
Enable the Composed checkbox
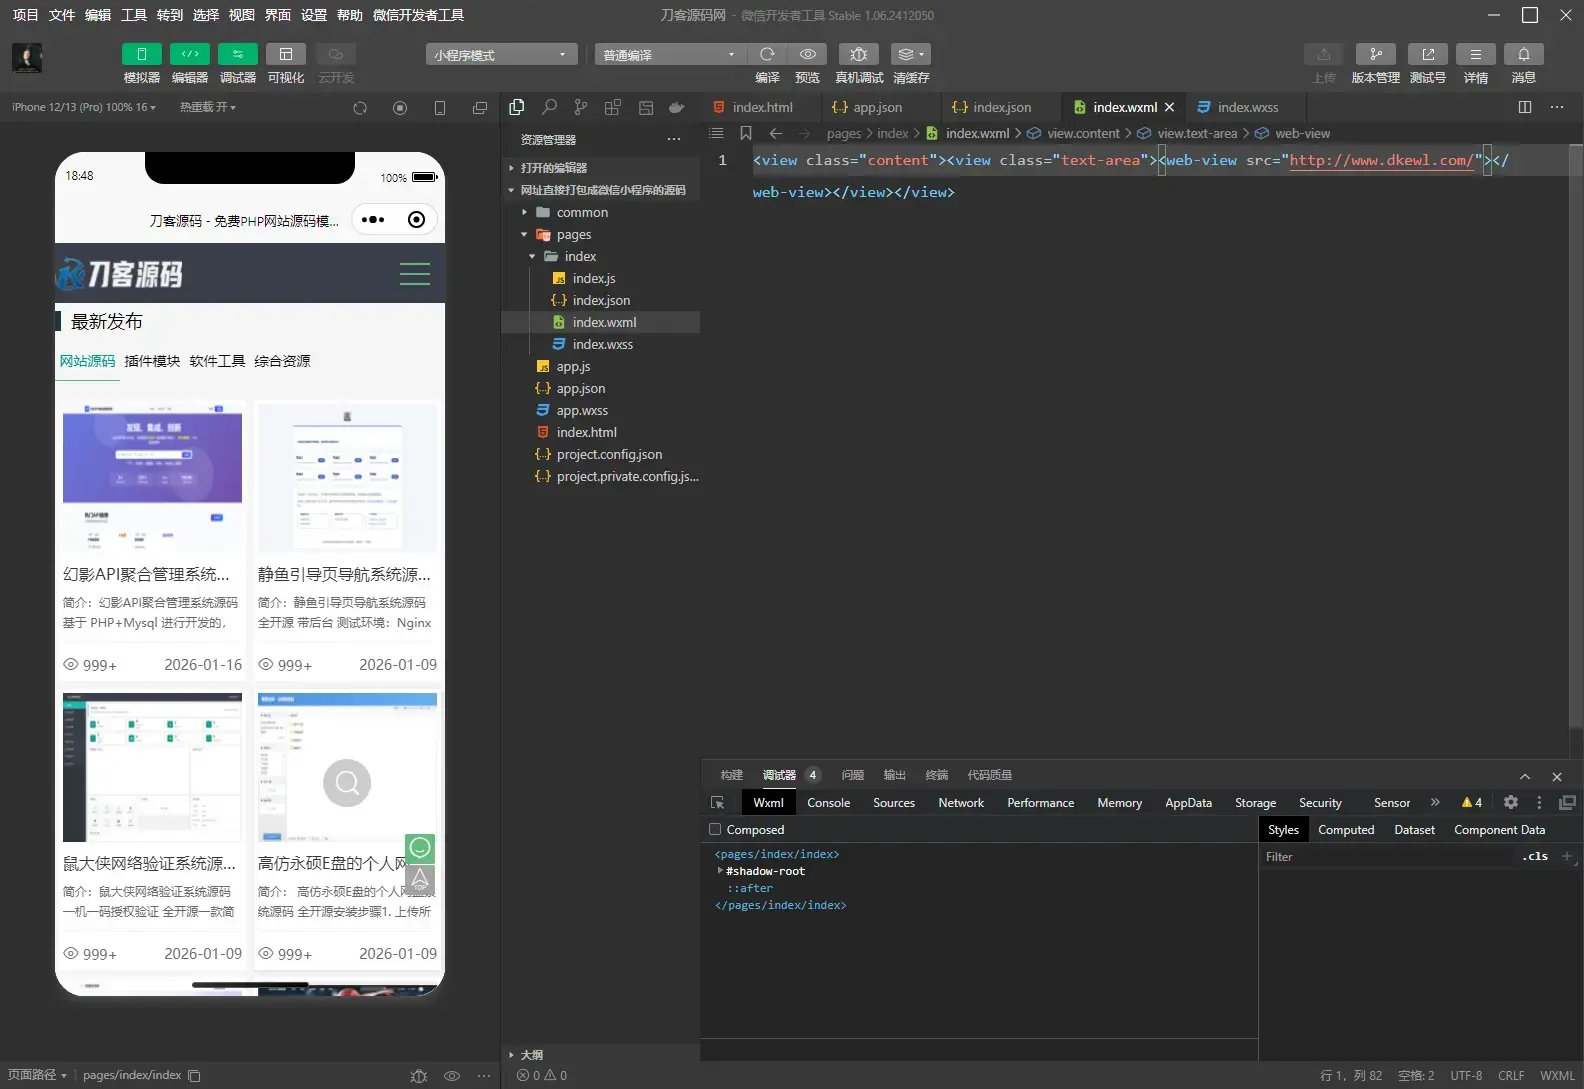(715, 830)
